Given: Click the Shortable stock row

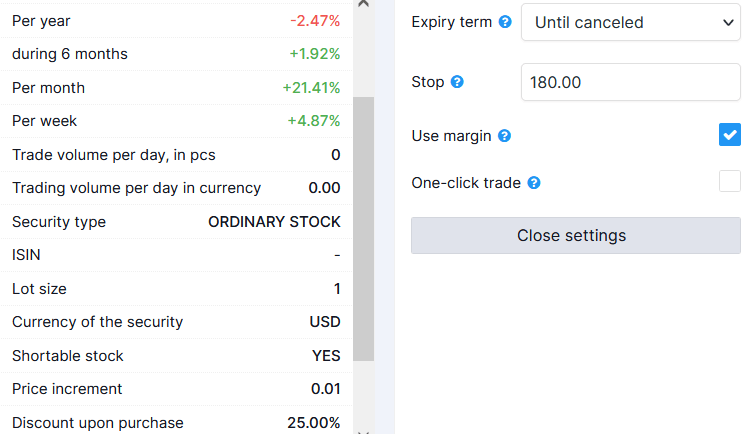Looking at the screenshot, I should [x=176, y=356].
